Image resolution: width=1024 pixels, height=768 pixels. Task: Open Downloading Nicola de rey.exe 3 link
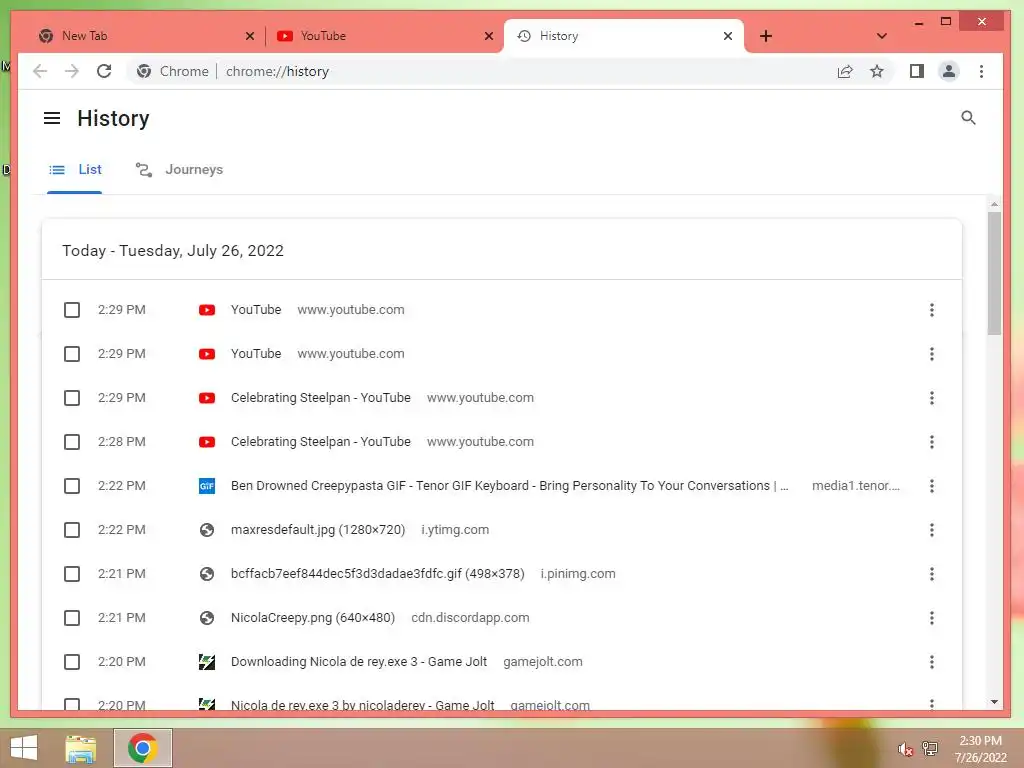(359, 662)
